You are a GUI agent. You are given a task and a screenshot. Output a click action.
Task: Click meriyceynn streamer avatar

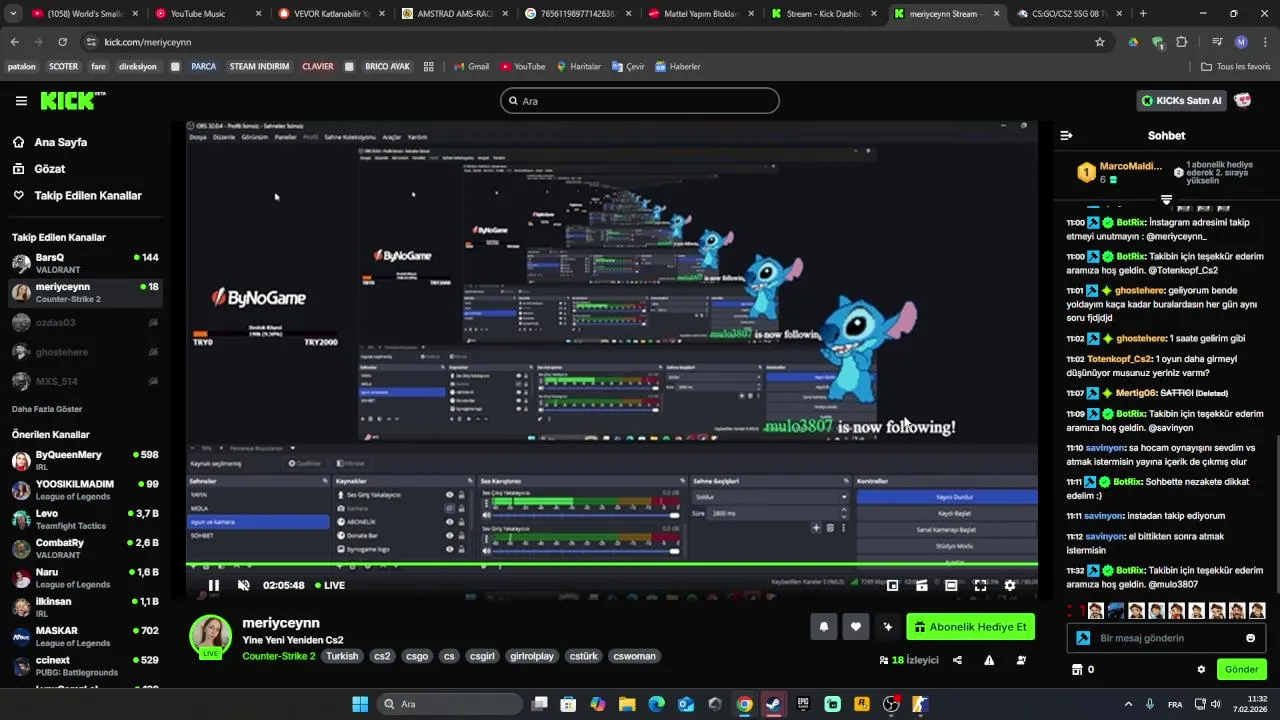tap(210, 636)
